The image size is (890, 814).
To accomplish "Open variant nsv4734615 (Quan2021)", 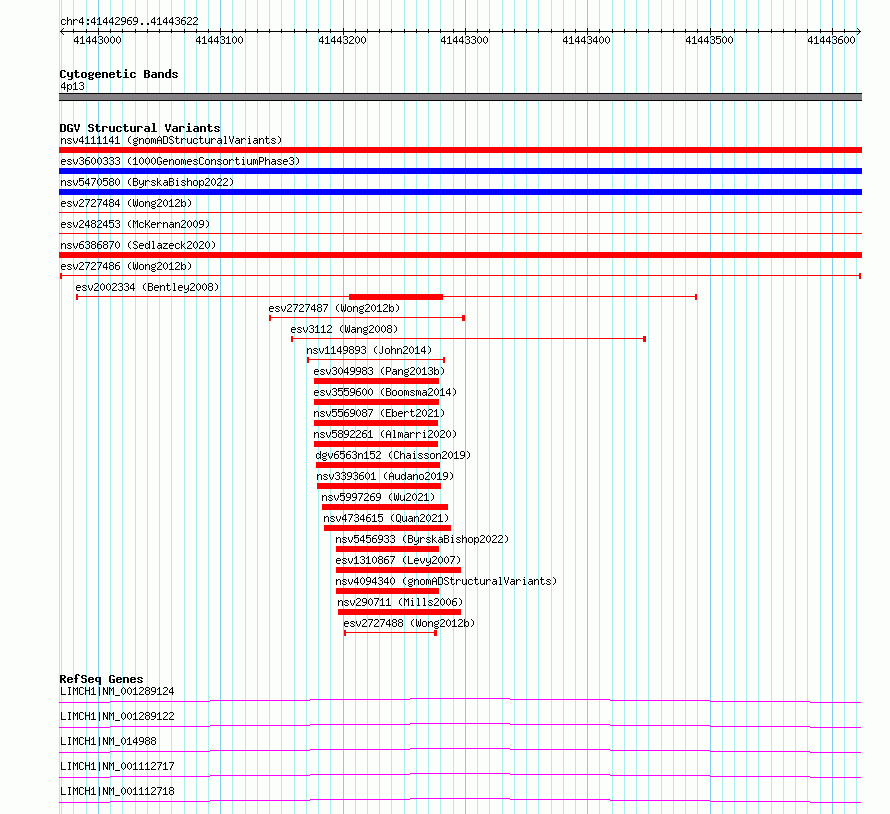I will [386, 518].
